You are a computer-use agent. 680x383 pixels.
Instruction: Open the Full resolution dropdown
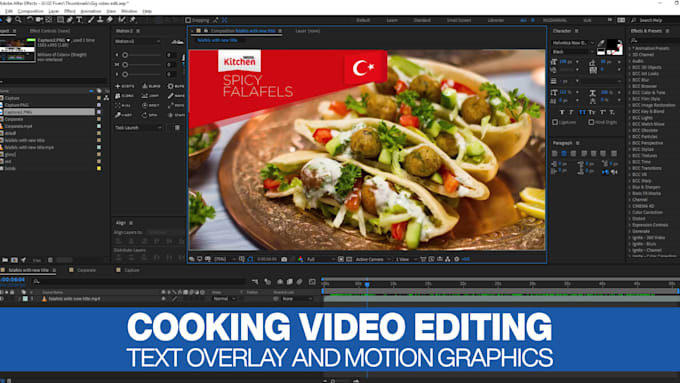pyautogui.click(x=321, y=259)
